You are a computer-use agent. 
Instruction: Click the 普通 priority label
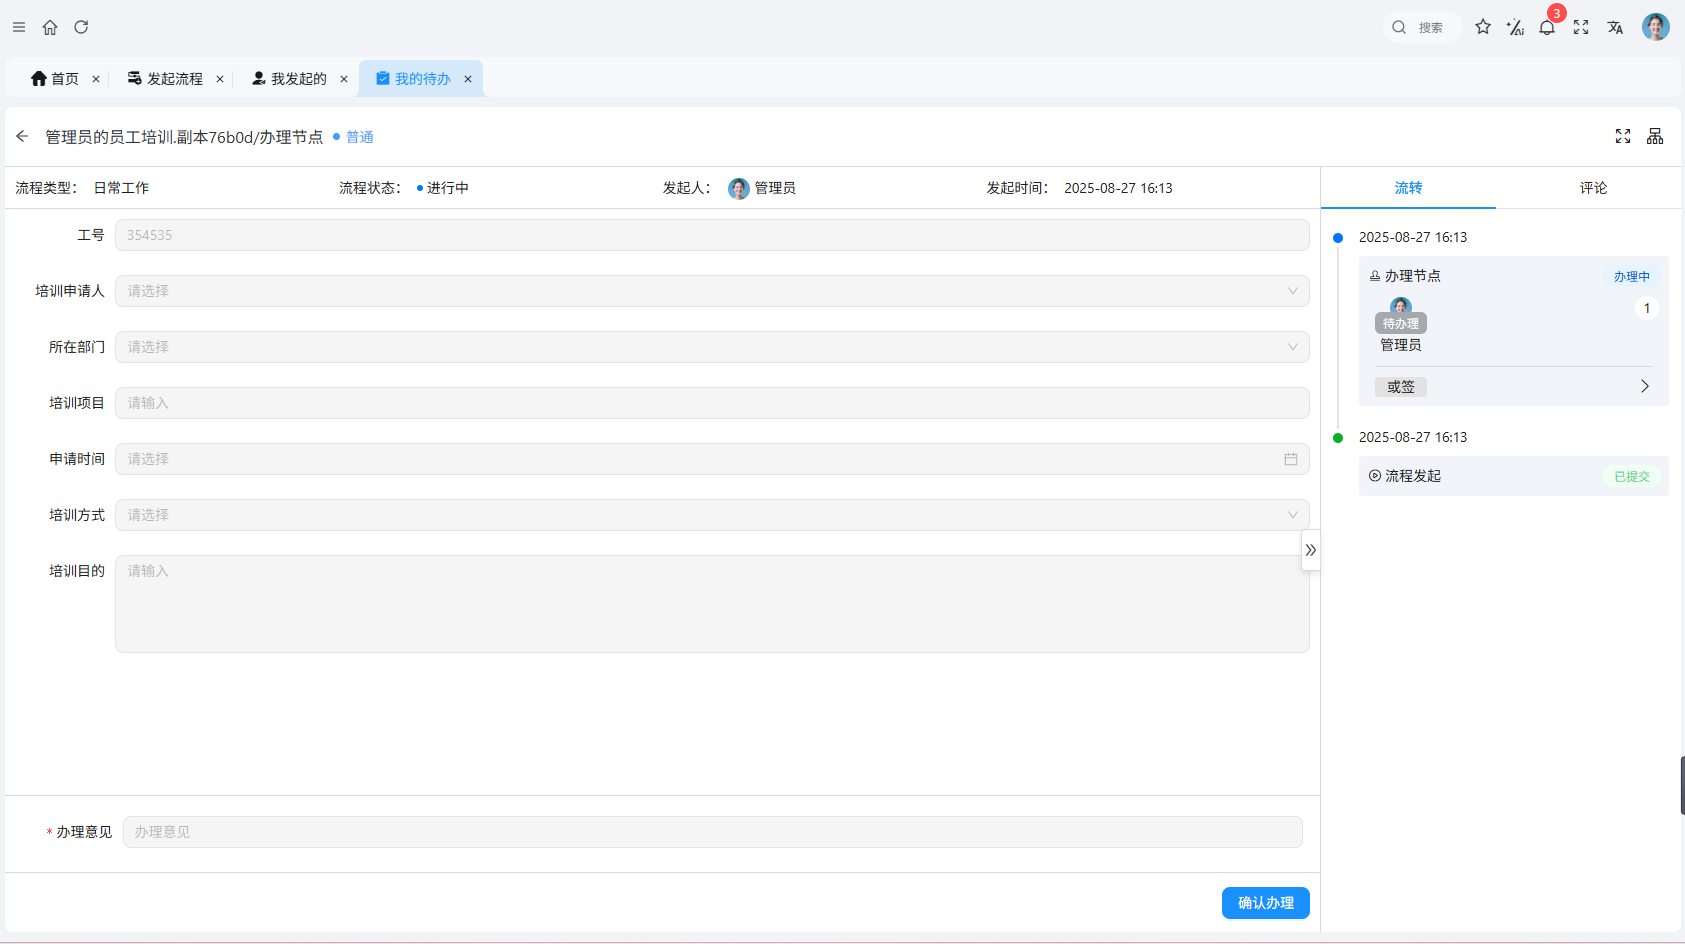coord(359,137)
